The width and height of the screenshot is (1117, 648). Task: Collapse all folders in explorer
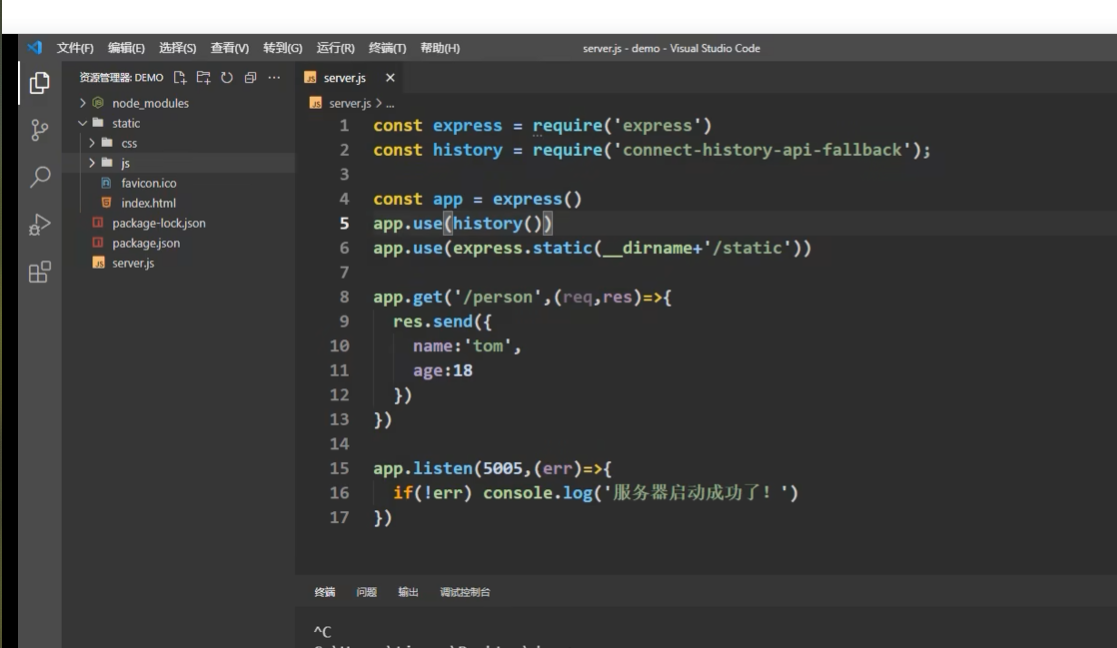(x=250, y=78)
